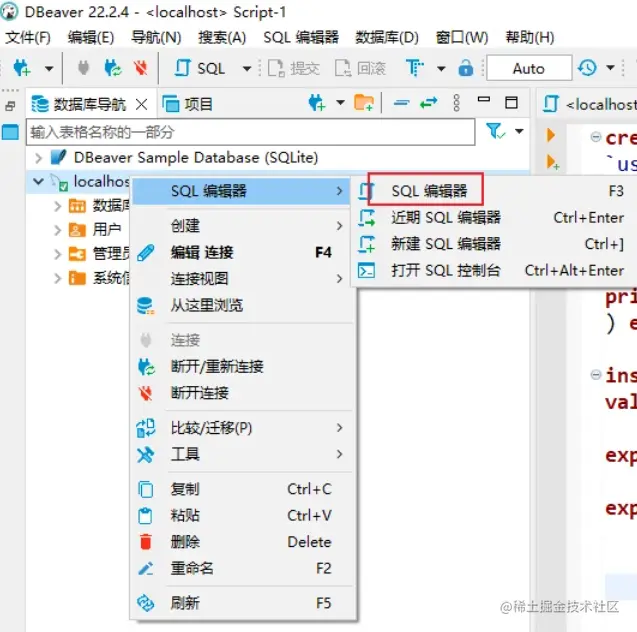
Task: Choose SQL 编辑器 F3 in the submenu
Action: pos(494,190)
